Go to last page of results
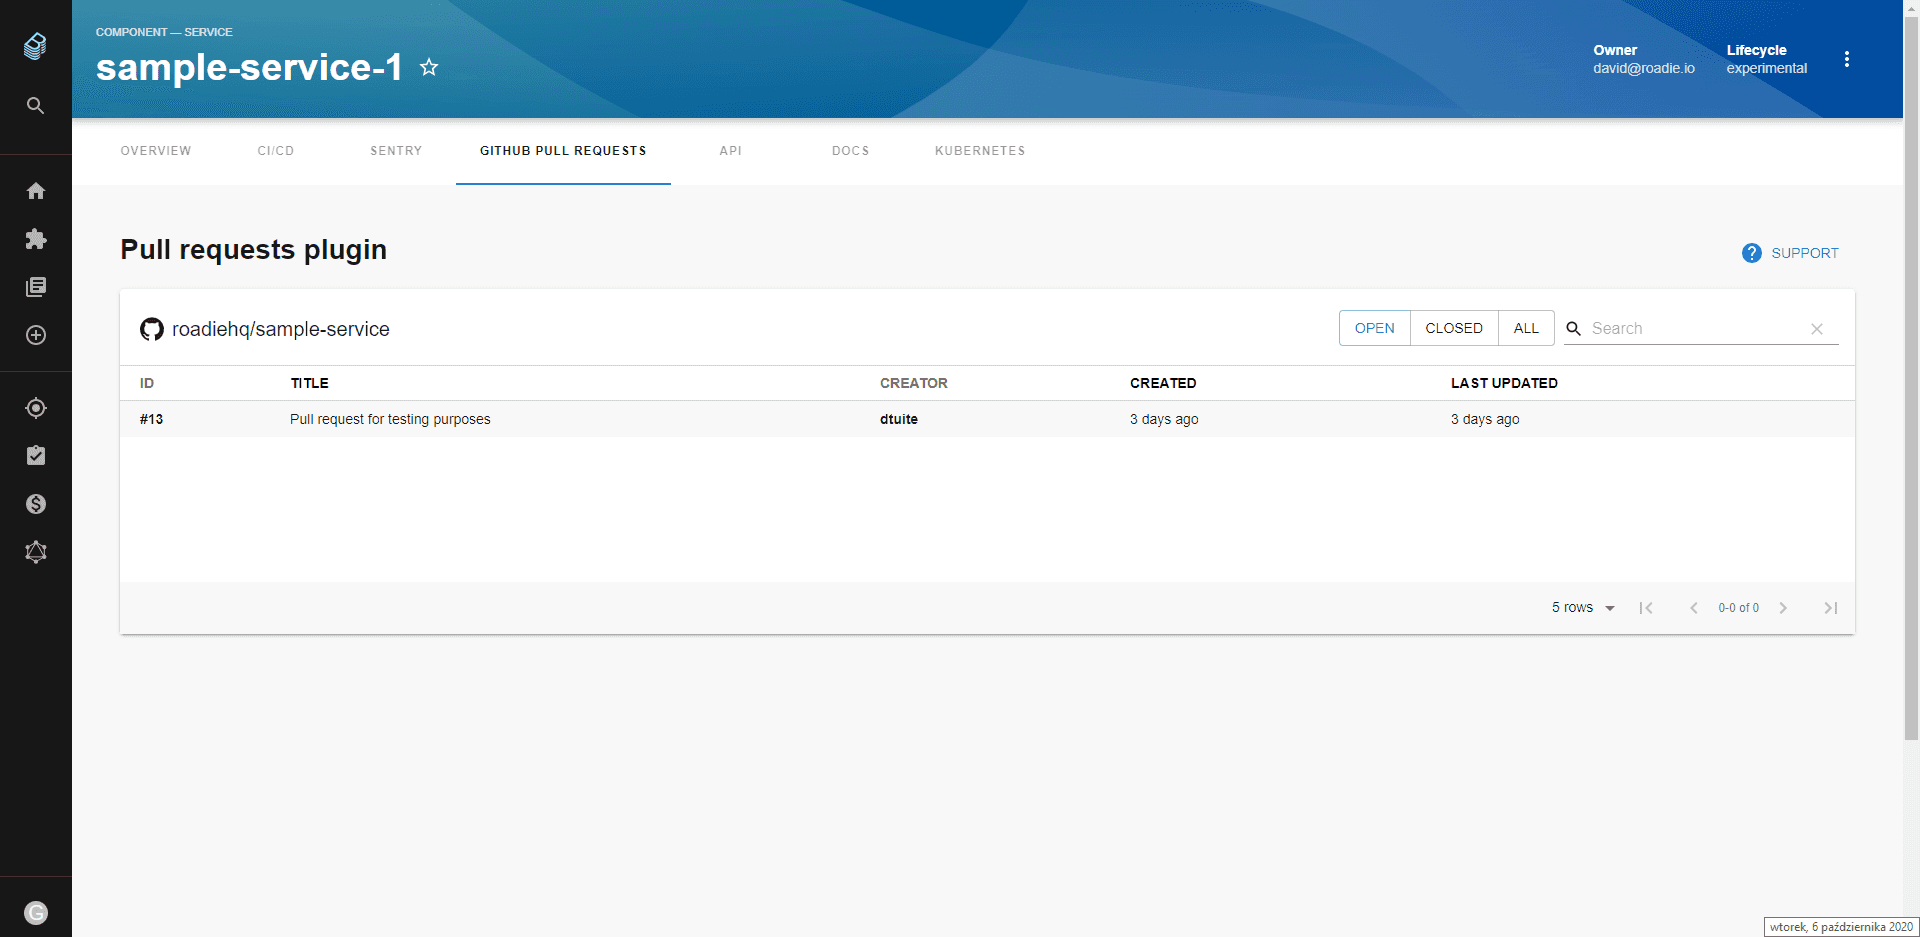The height and width of the screenshot is (937, 1920). 1831,608
